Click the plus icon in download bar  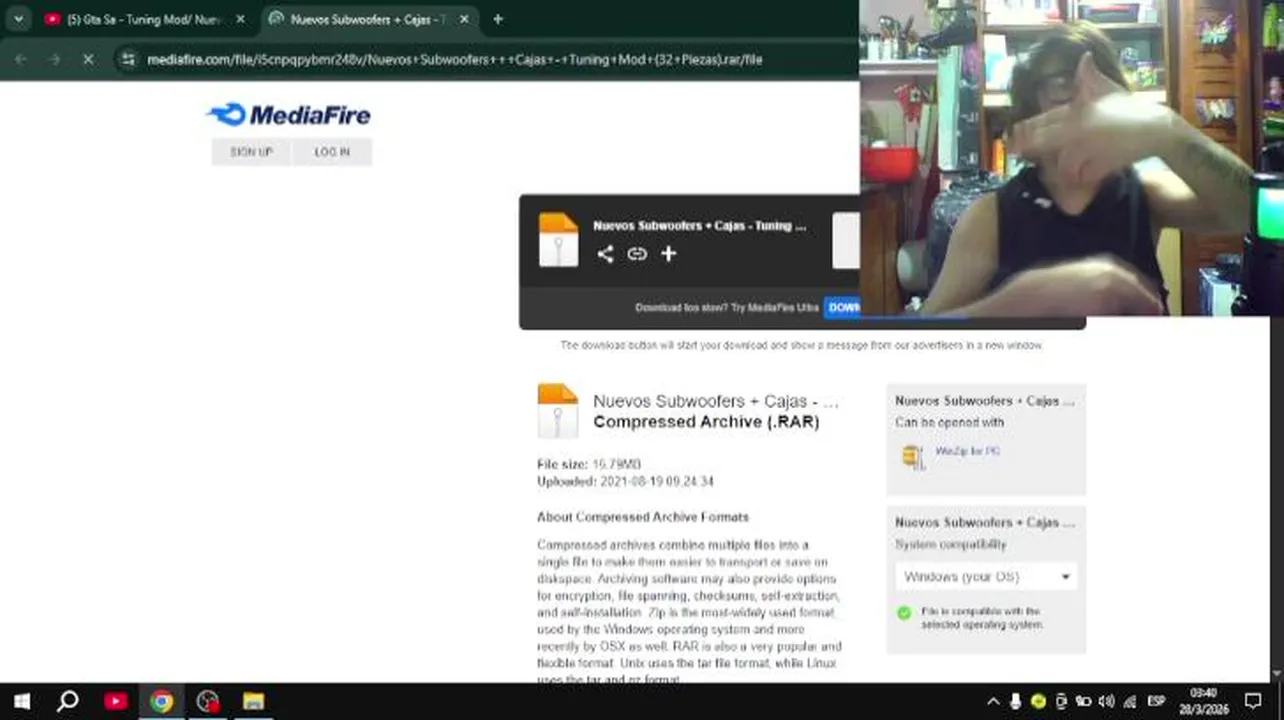coord(668,254)
